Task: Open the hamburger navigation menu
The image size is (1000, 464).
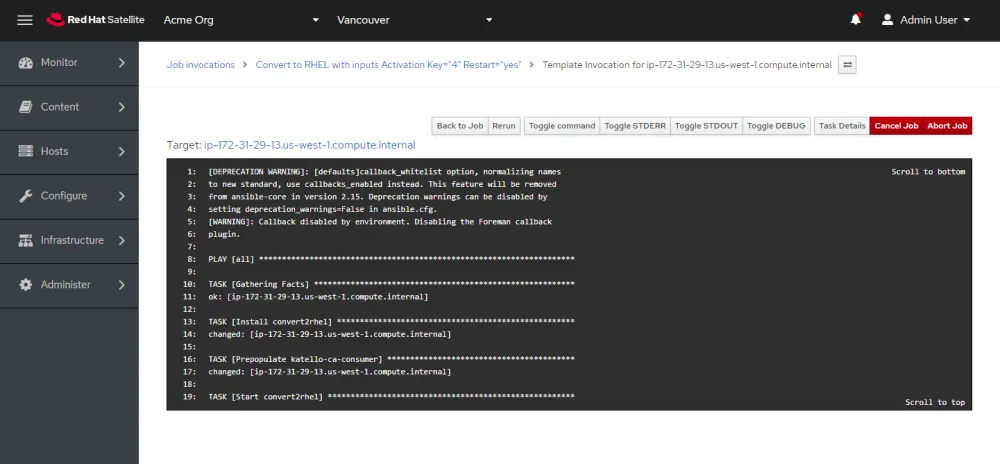Action: click(25, 20)
